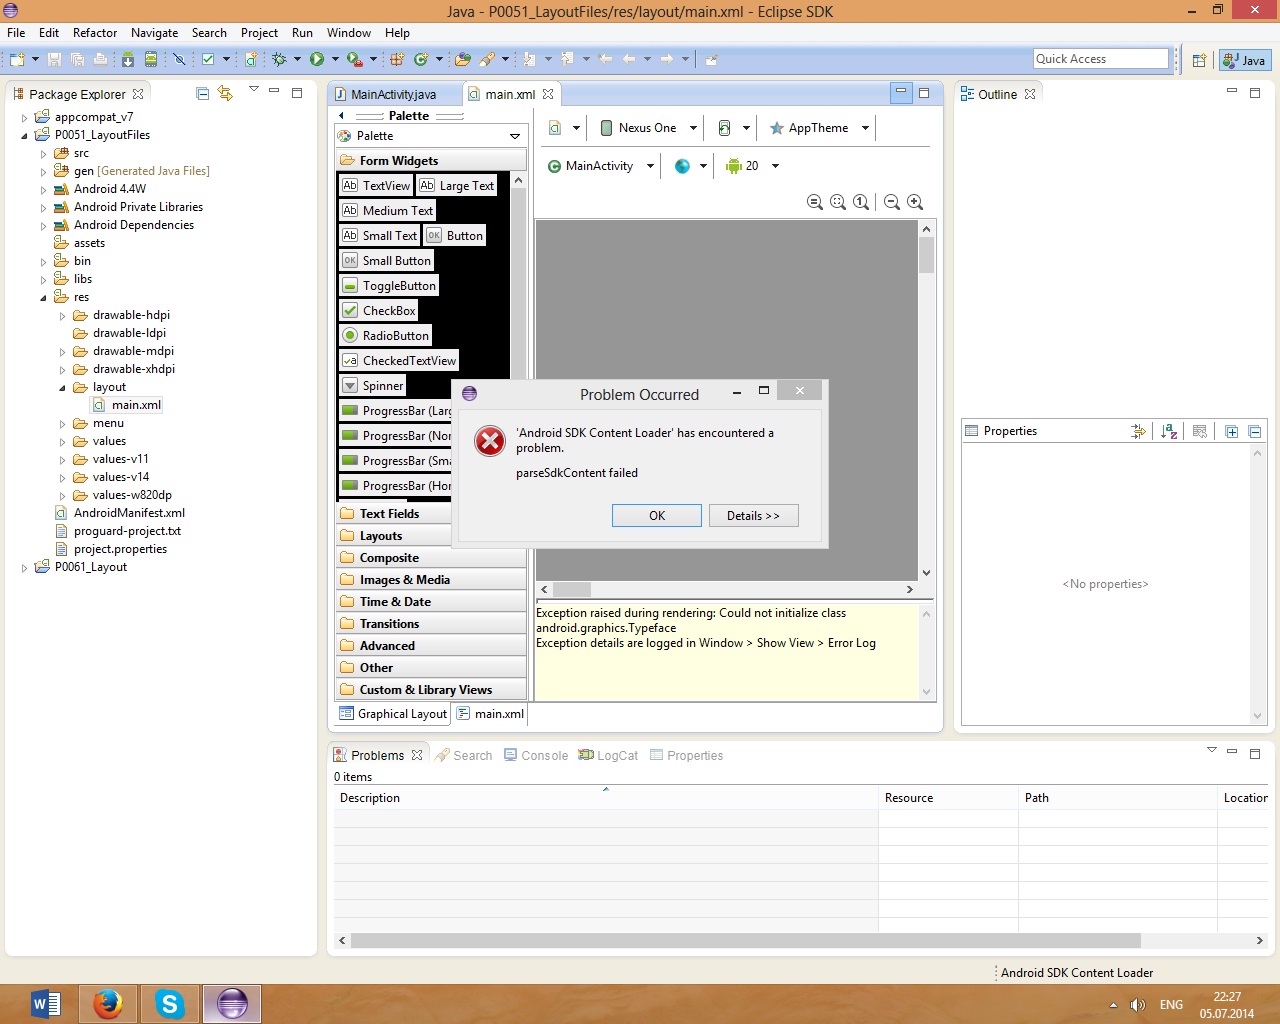Click Collapse All in Package Explorer

(x=203, y=93)
